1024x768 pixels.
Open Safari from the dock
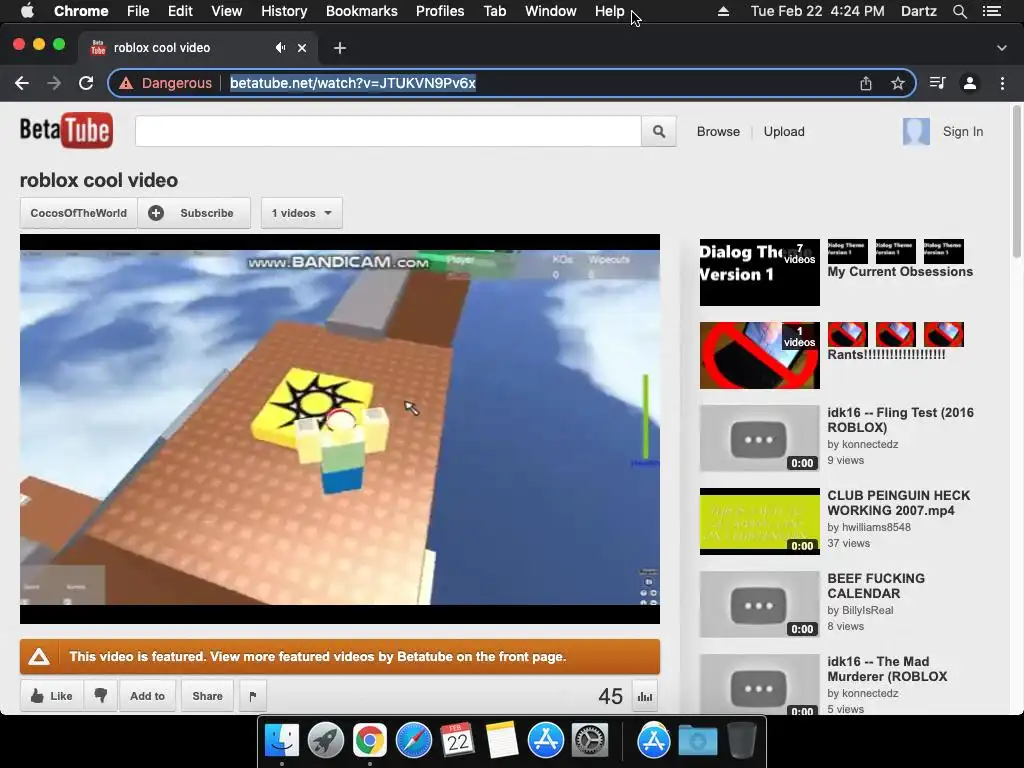413,741
